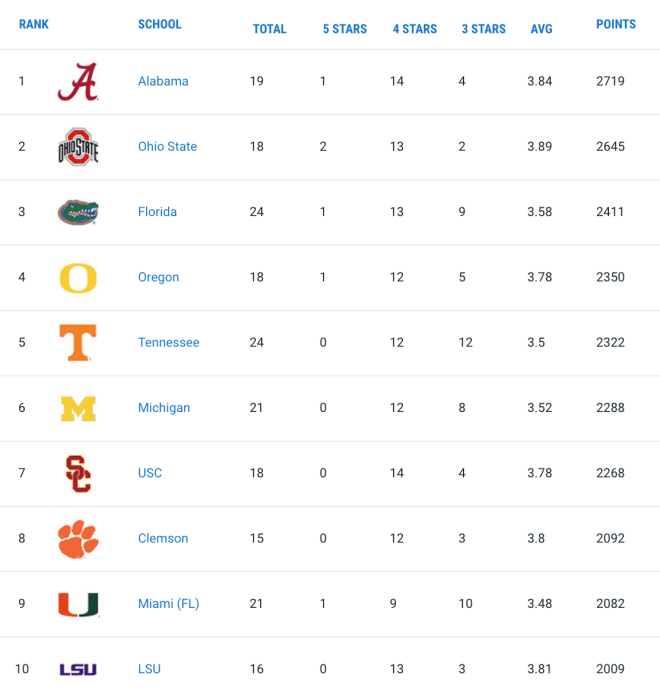Follow the Tennessee school link

point(169,342)
